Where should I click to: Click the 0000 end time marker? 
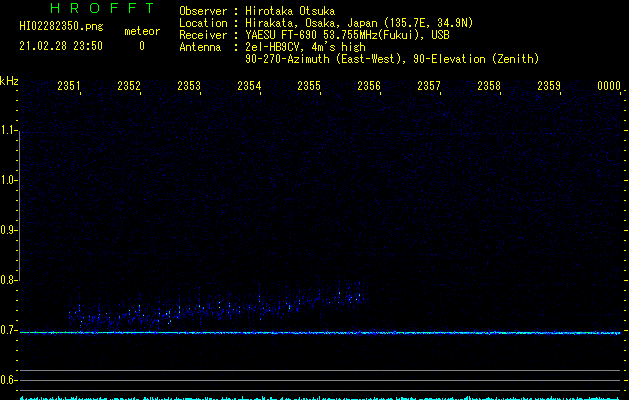(609, 85)
